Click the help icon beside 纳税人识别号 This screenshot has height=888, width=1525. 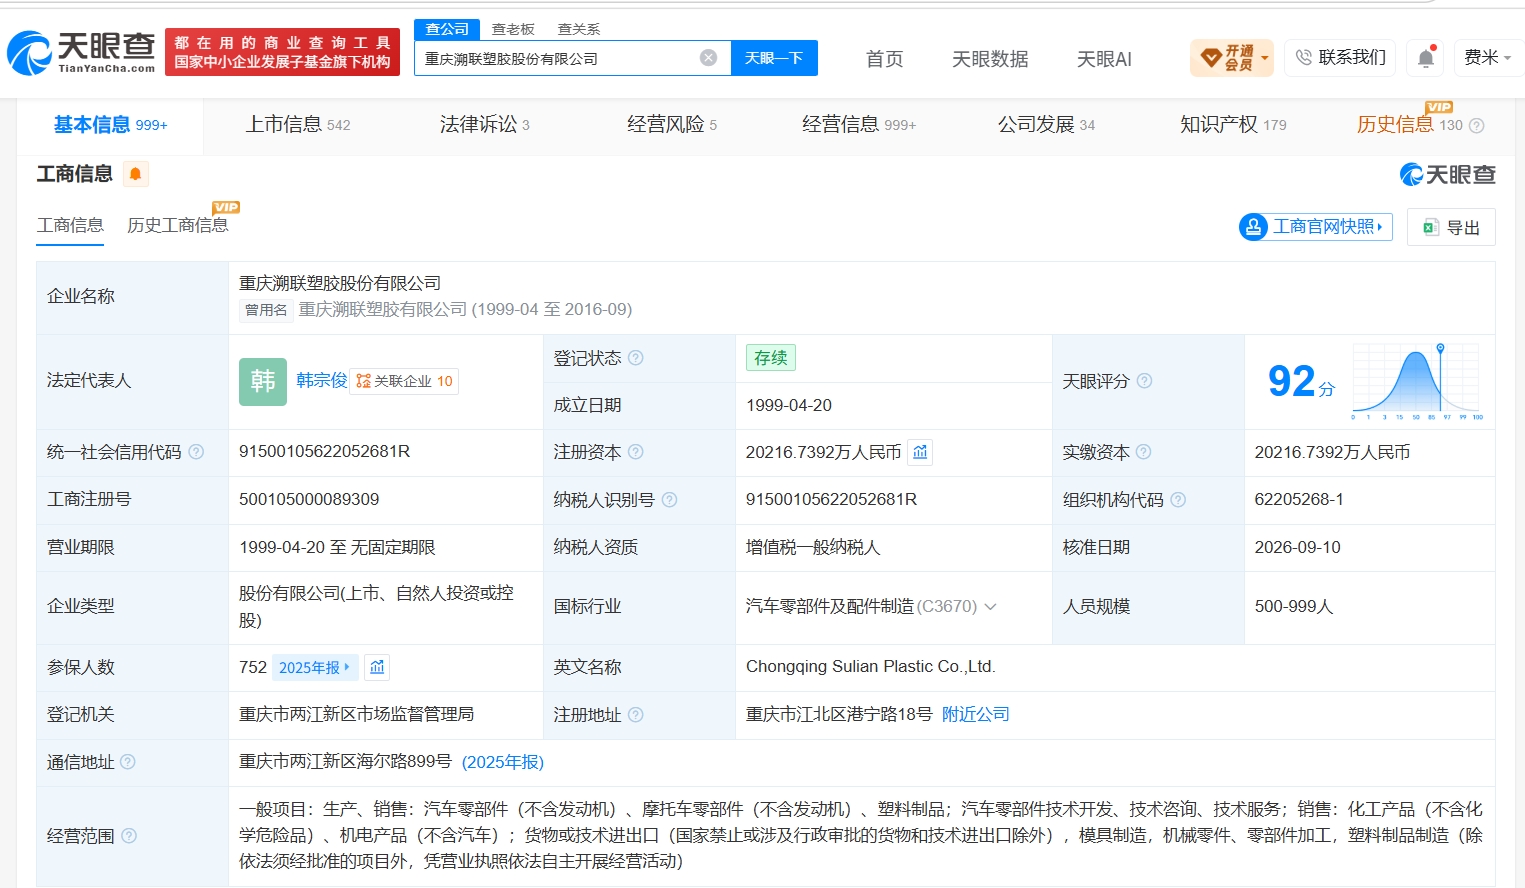click(x=669, y=500)
